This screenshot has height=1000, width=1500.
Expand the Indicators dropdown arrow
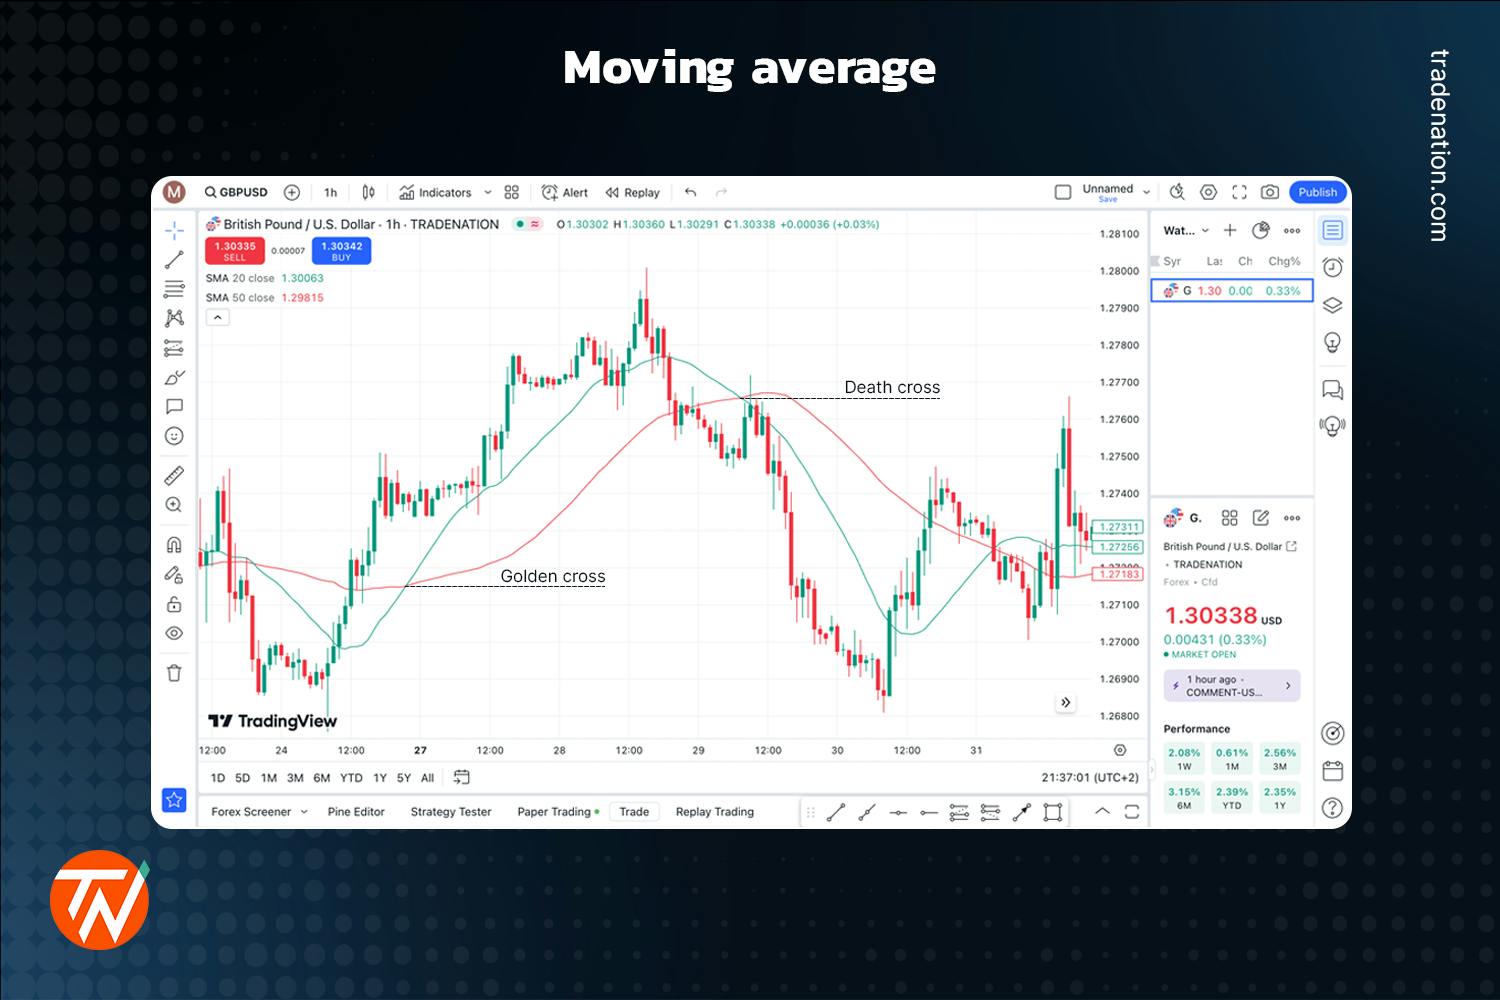pyautogui.click(x=487, y=192)
